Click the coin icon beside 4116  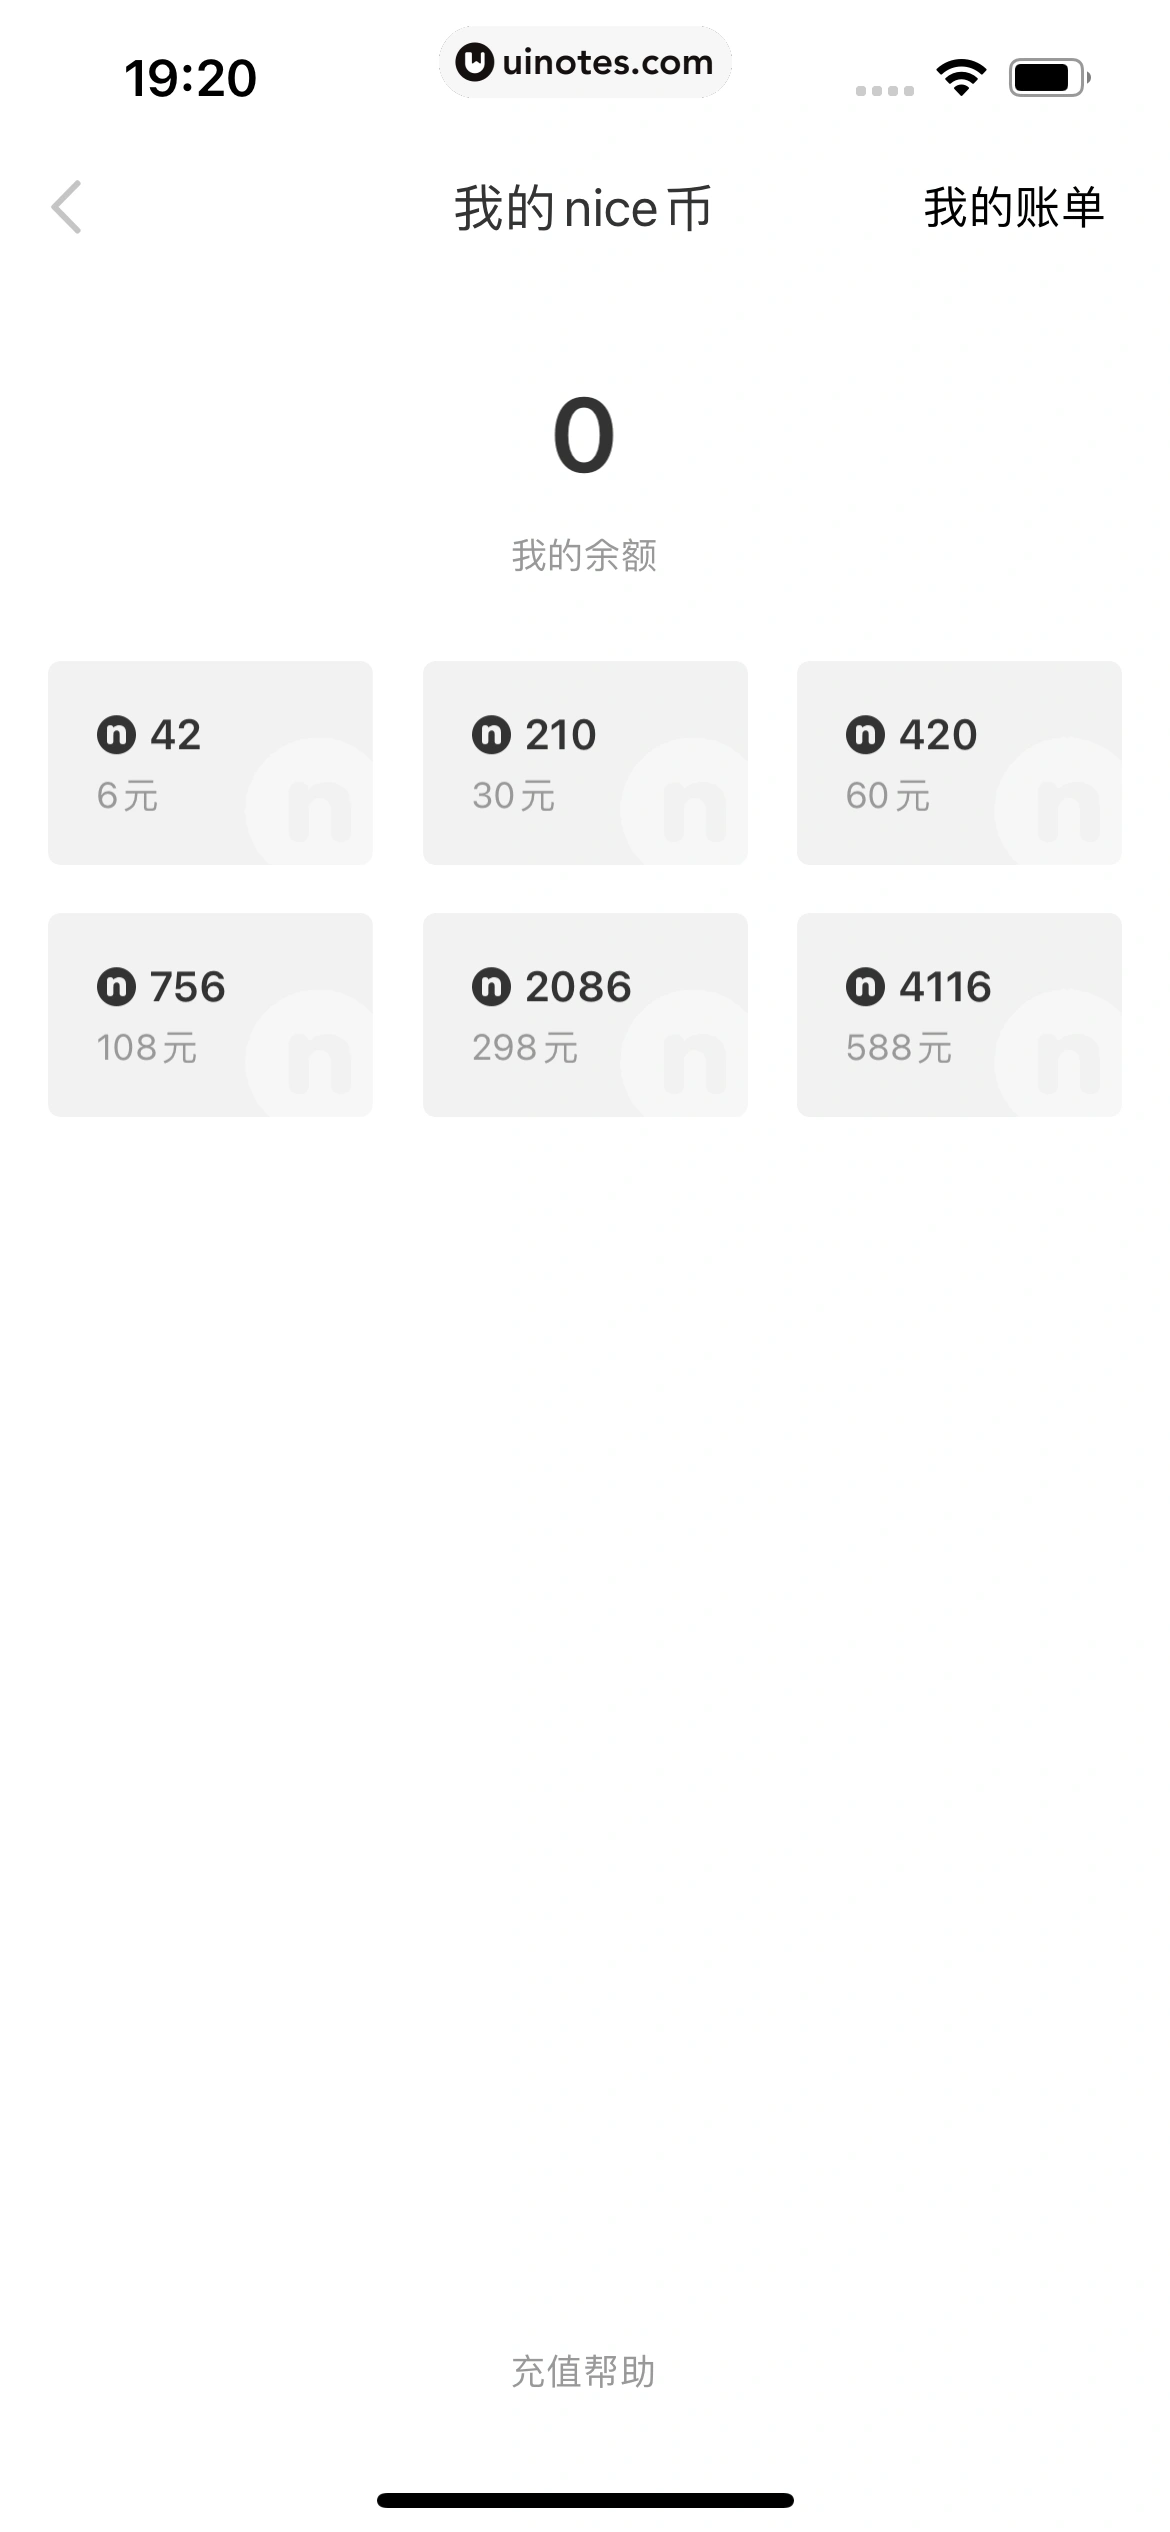pyautogui.click(x=865, y=987)
